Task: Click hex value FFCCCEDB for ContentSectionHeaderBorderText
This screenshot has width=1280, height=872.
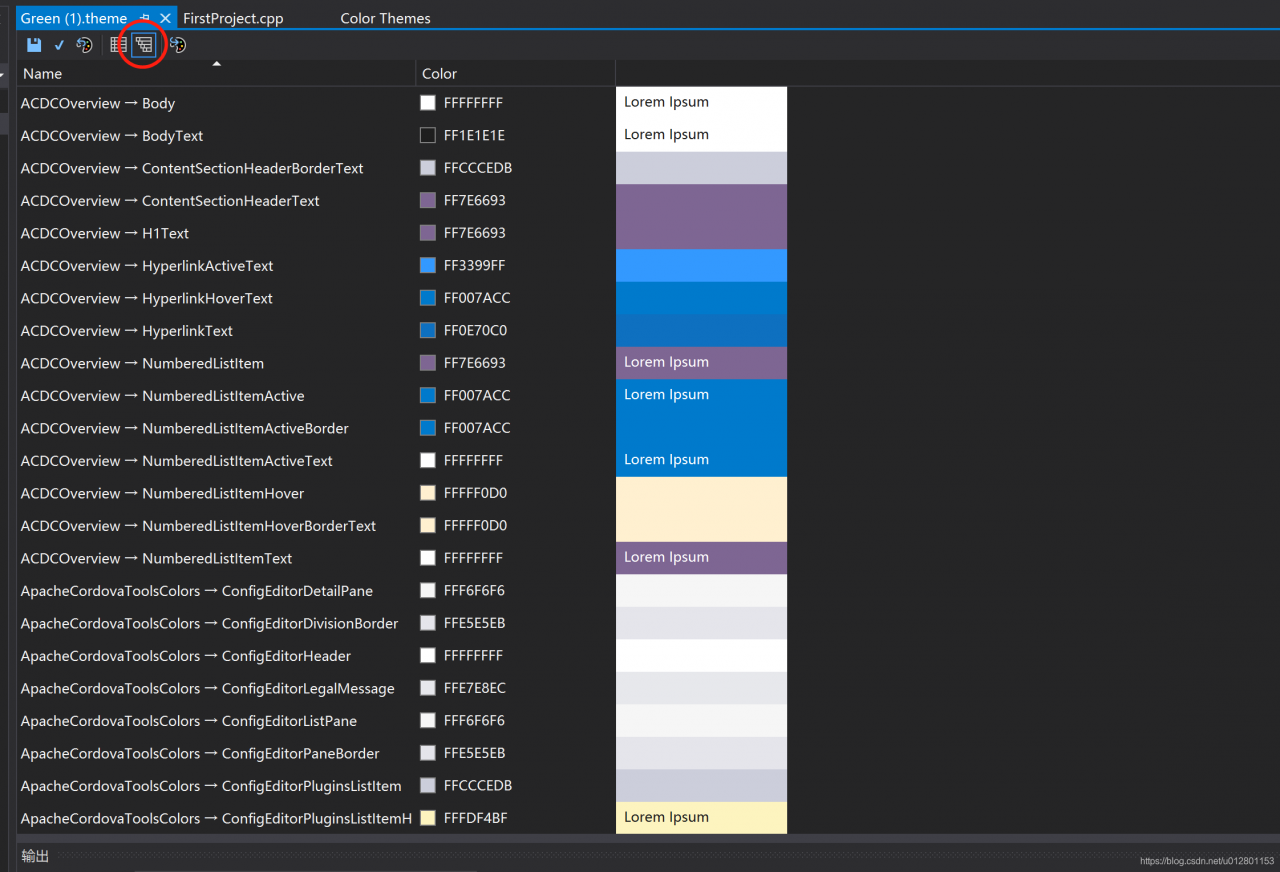Action: [x=478, y=168]
